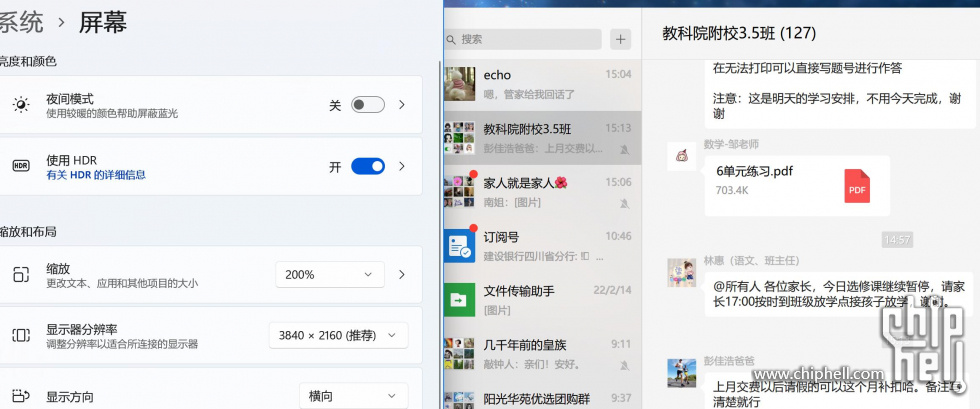The width and height of the screenshot is (980, 409).
Task: Click the night light sun icon
Action: [21, 105]
